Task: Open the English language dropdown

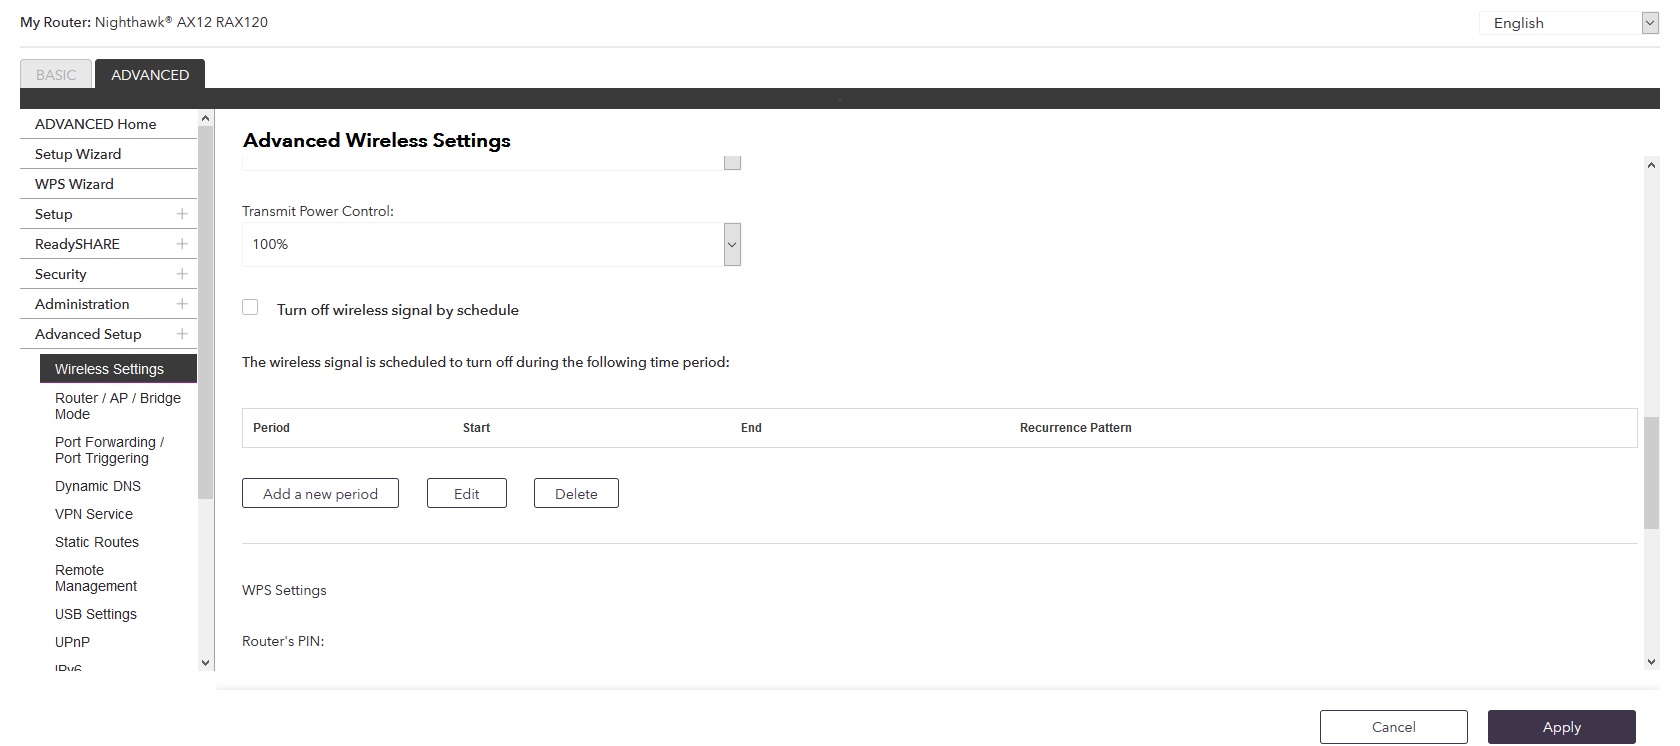Action: 1569,23
